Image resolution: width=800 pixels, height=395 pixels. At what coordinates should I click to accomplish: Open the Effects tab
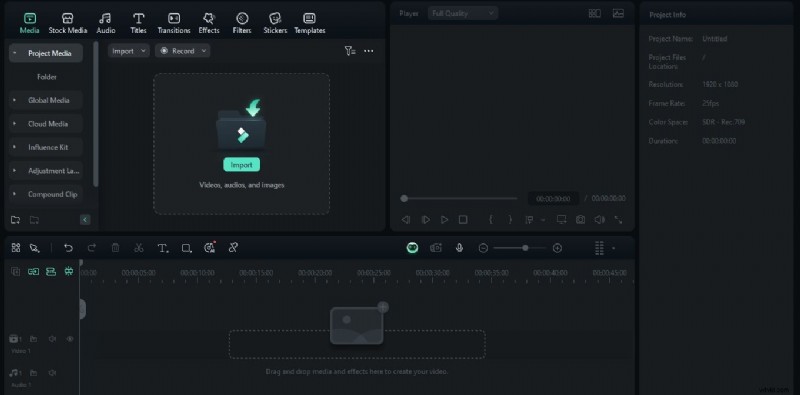coord(209,23)
